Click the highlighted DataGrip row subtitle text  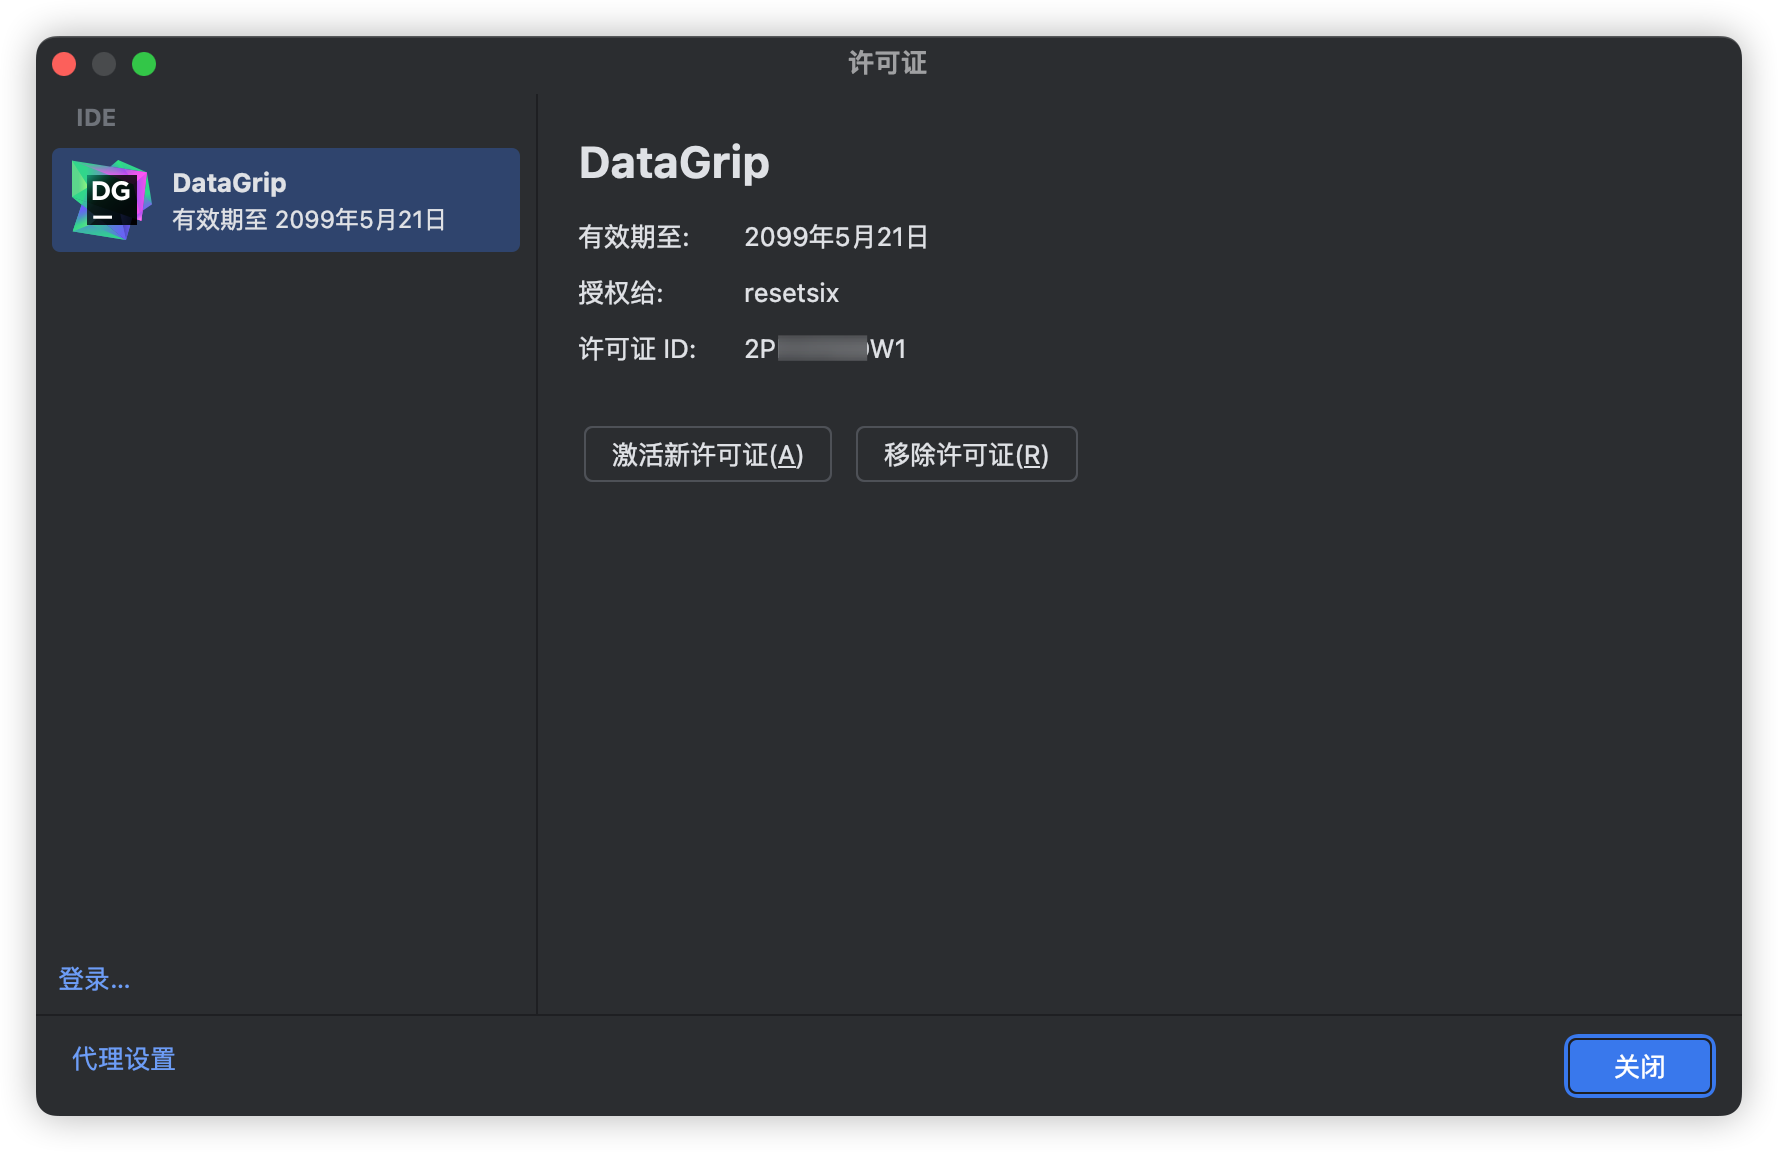click(x=311, y=219)
